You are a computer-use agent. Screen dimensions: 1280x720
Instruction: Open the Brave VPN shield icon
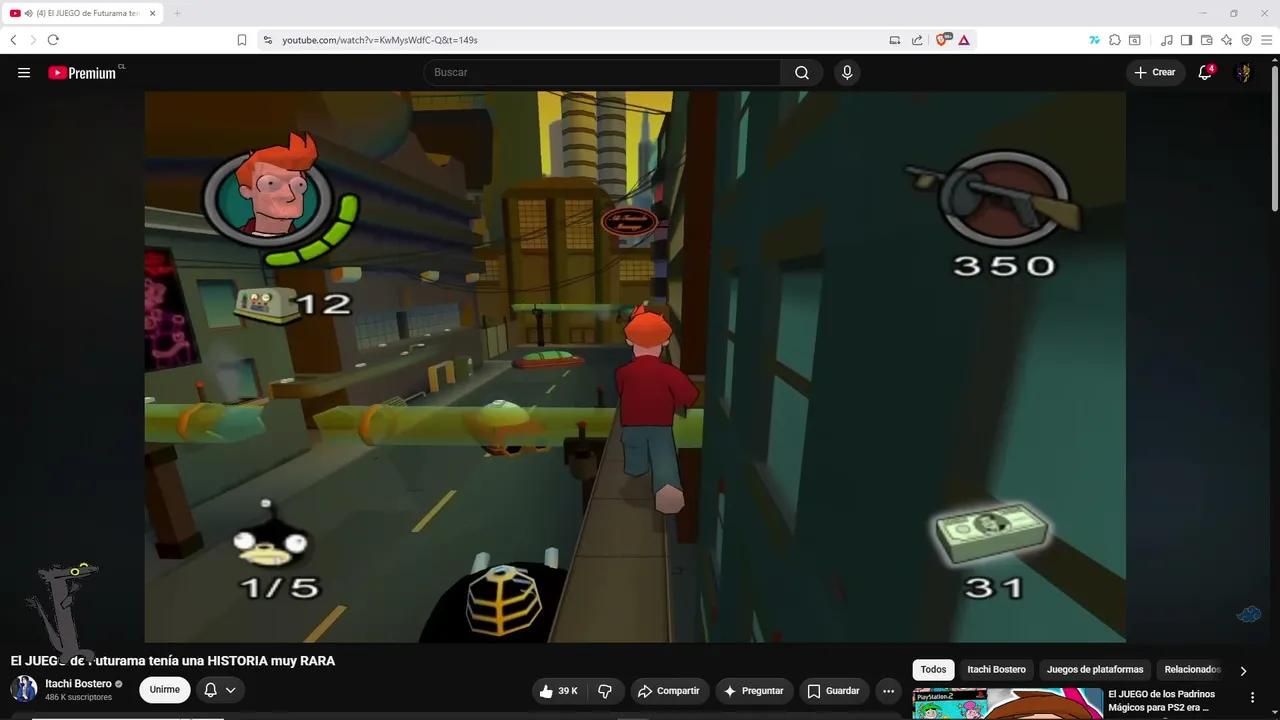coord(1247,40)
